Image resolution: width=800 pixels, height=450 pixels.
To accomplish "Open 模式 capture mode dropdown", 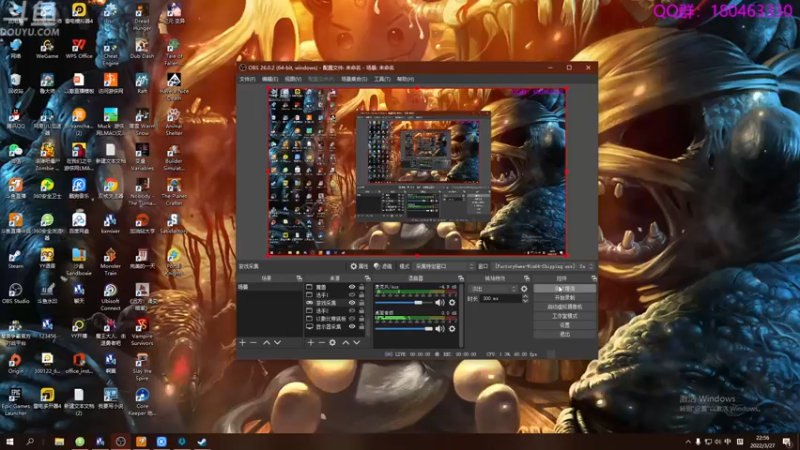I will click(444, 266).
